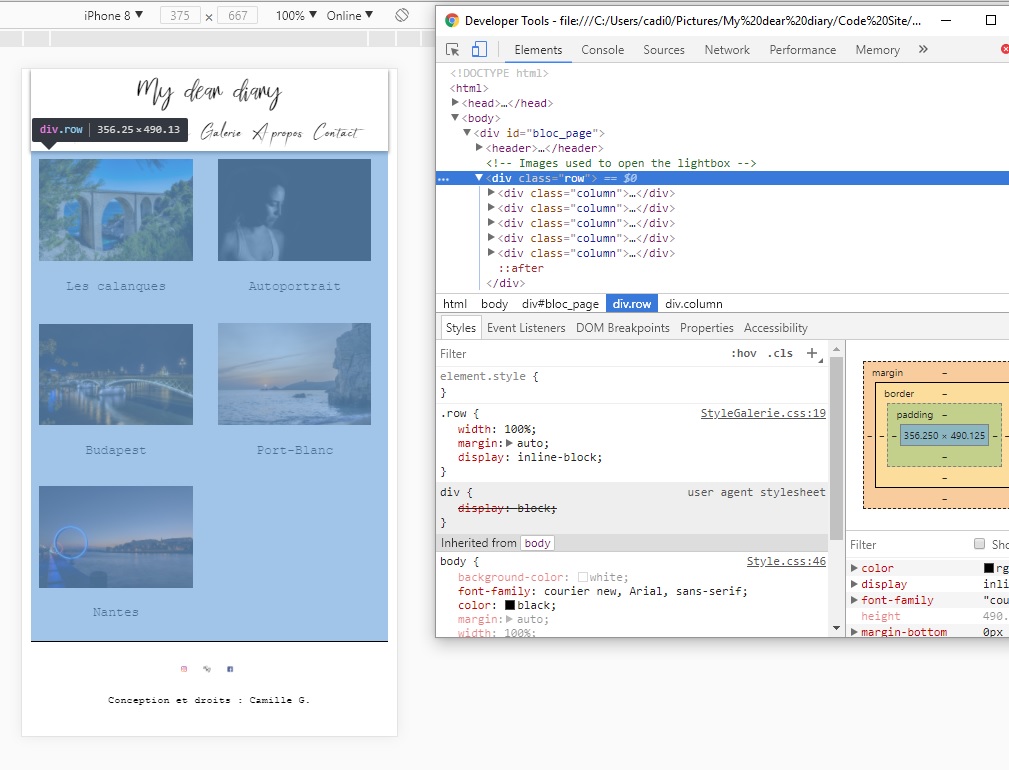Open the Network tab

coord(727,50)
